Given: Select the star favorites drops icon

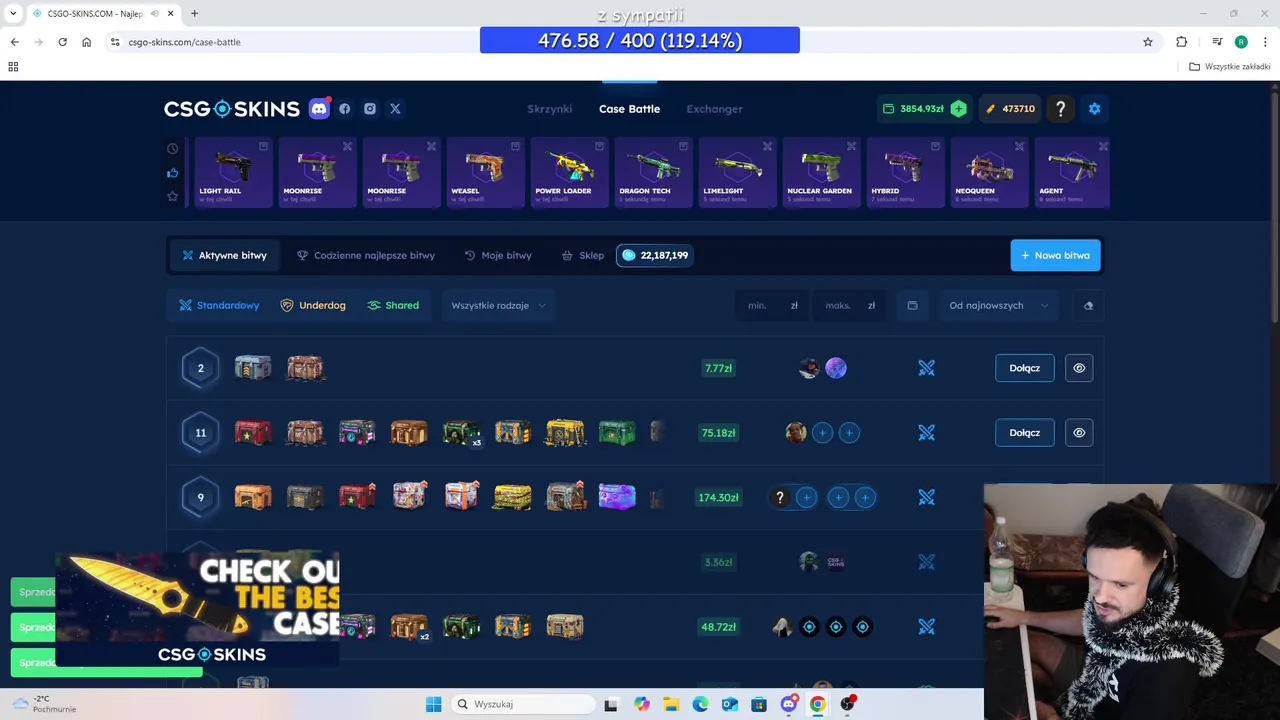Looking at the screenshot, I should click(x=173, y=196).
